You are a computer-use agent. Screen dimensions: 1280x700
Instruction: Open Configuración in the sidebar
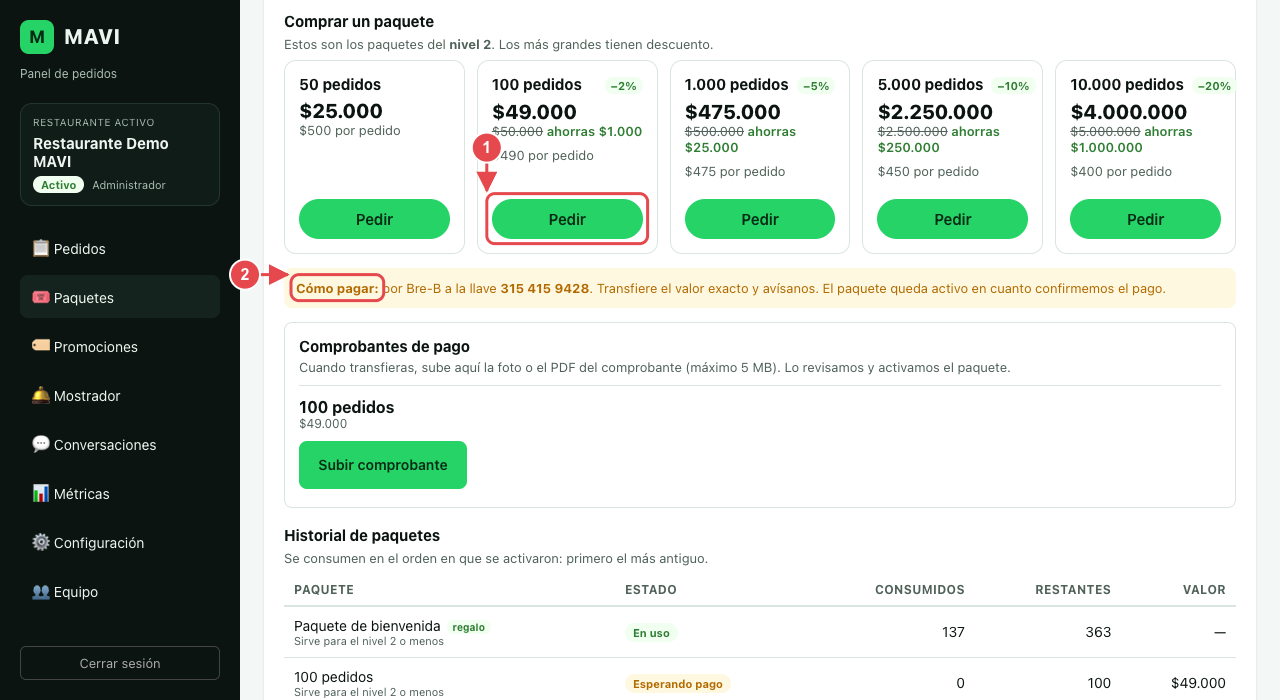[x=120, y=542]
